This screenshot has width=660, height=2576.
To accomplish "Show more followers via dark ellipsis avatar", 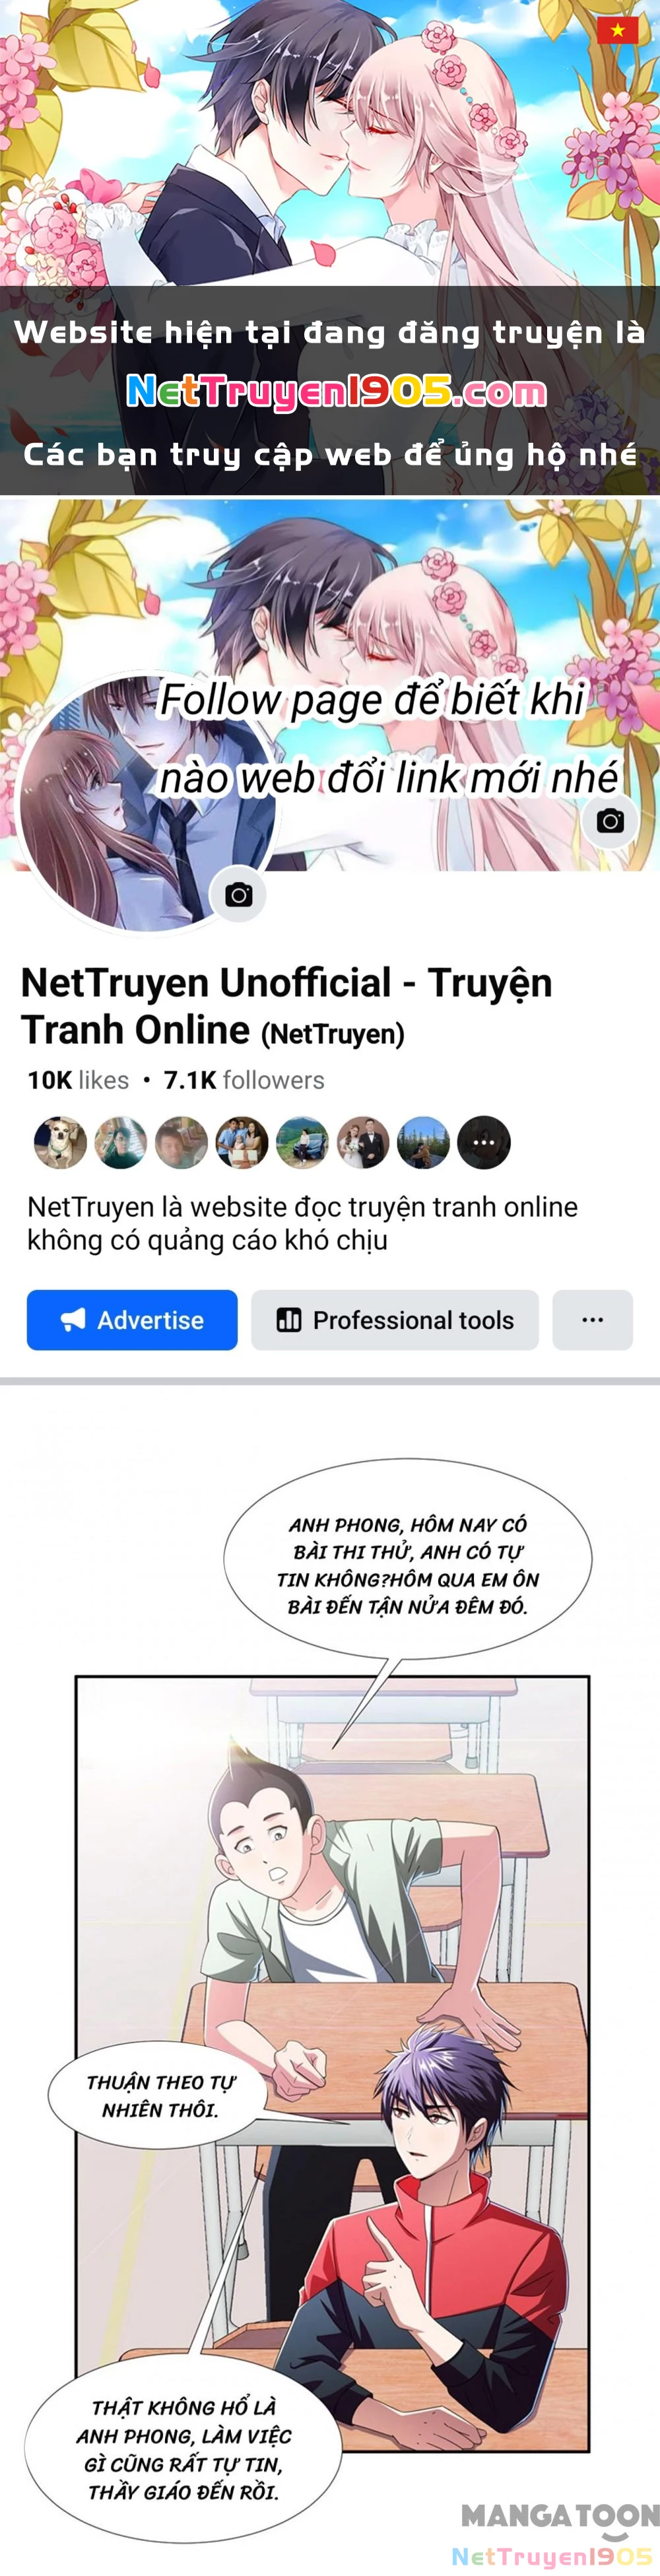I will point(484,1142).
